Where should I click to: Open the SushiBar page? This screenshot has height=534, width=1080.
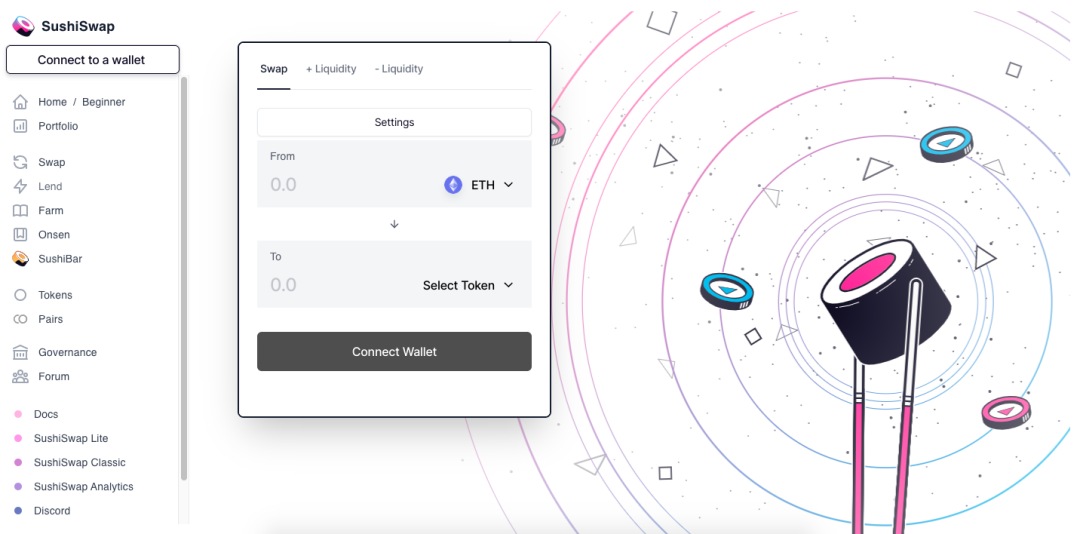coord(60,259)
